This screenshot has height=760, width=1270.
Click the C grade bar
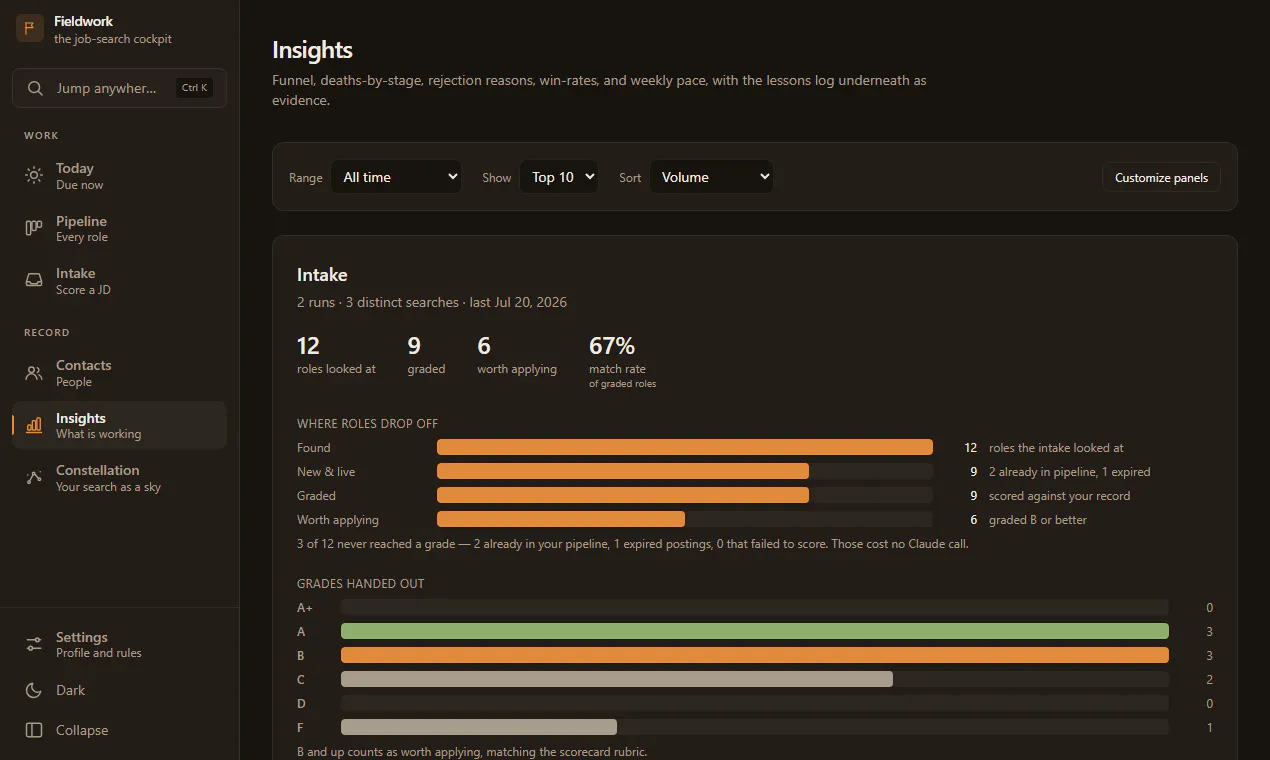click(x=617, y=679)
